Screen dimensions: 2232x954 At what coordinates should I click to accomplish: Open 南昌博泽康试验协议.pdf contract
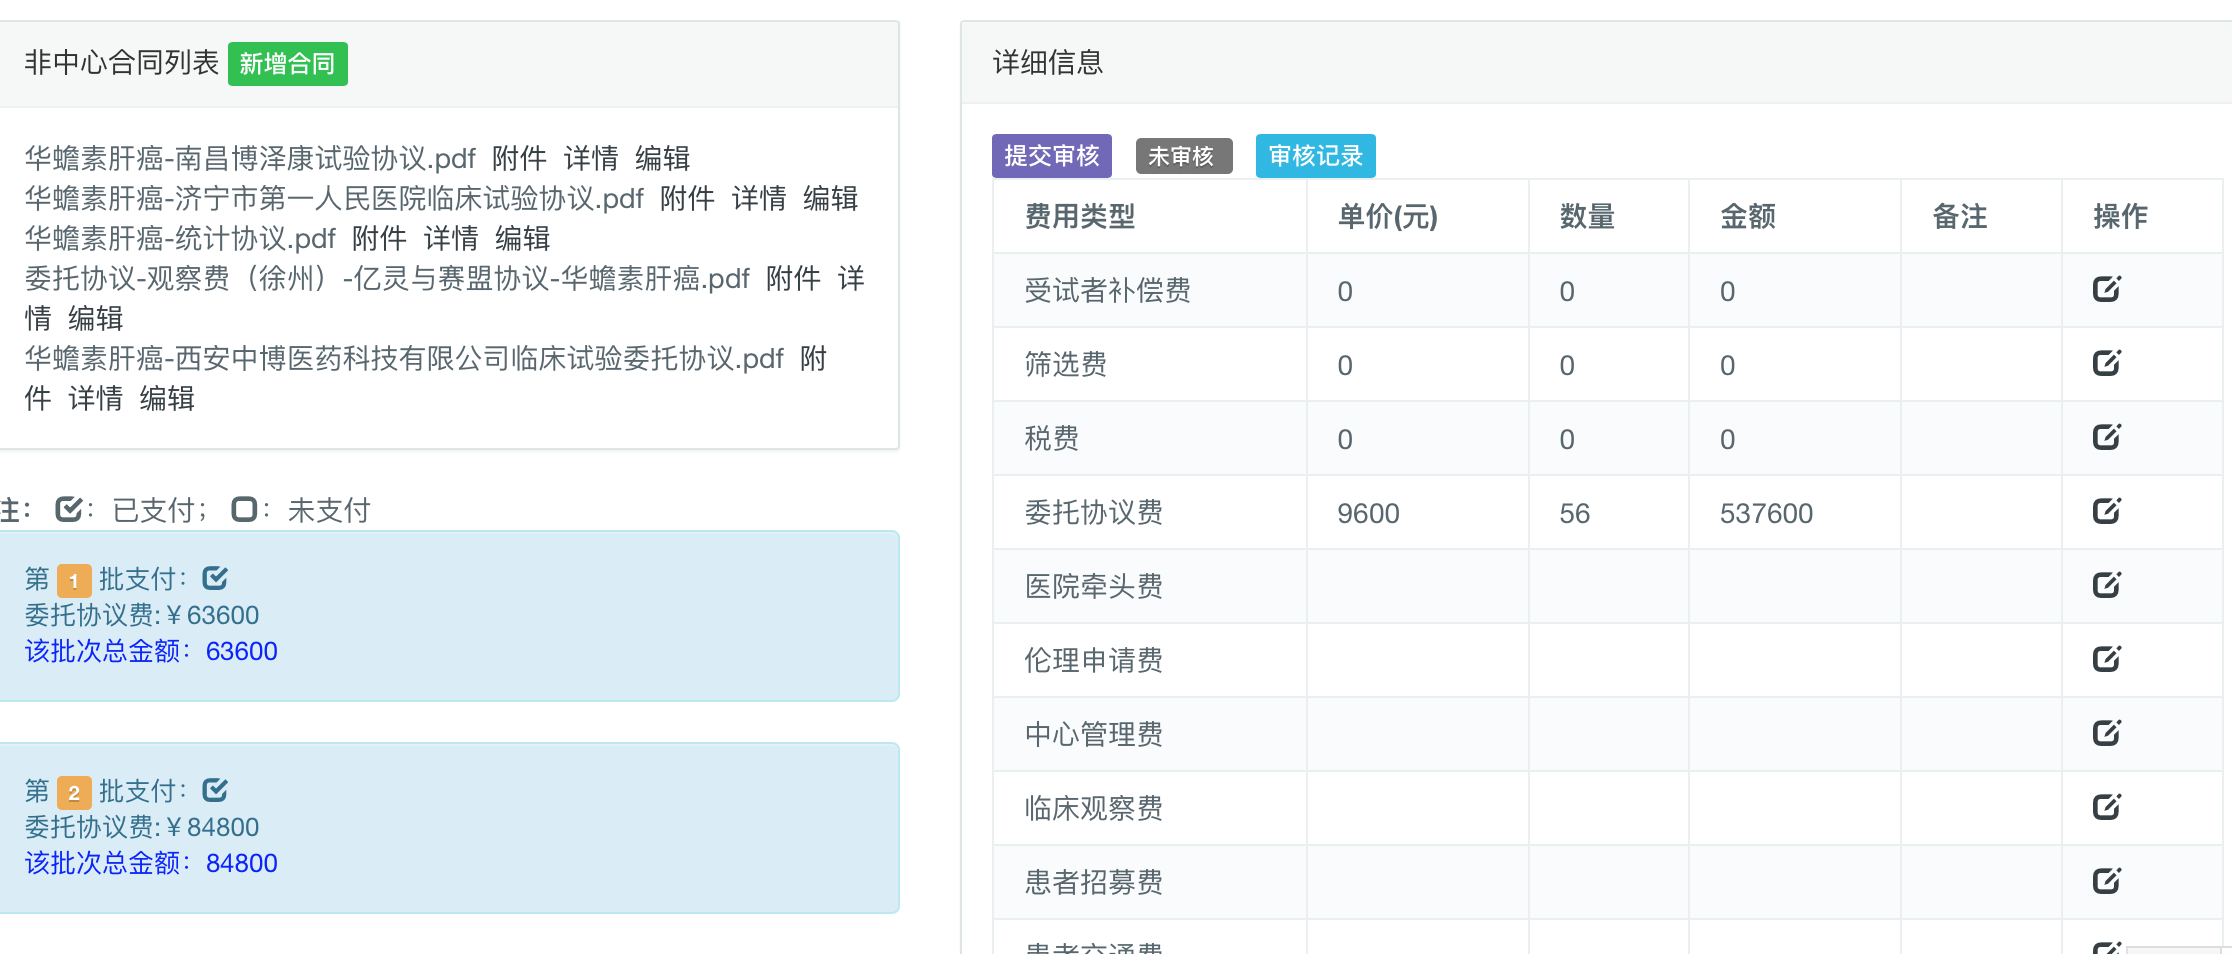[x=250, y=158]
